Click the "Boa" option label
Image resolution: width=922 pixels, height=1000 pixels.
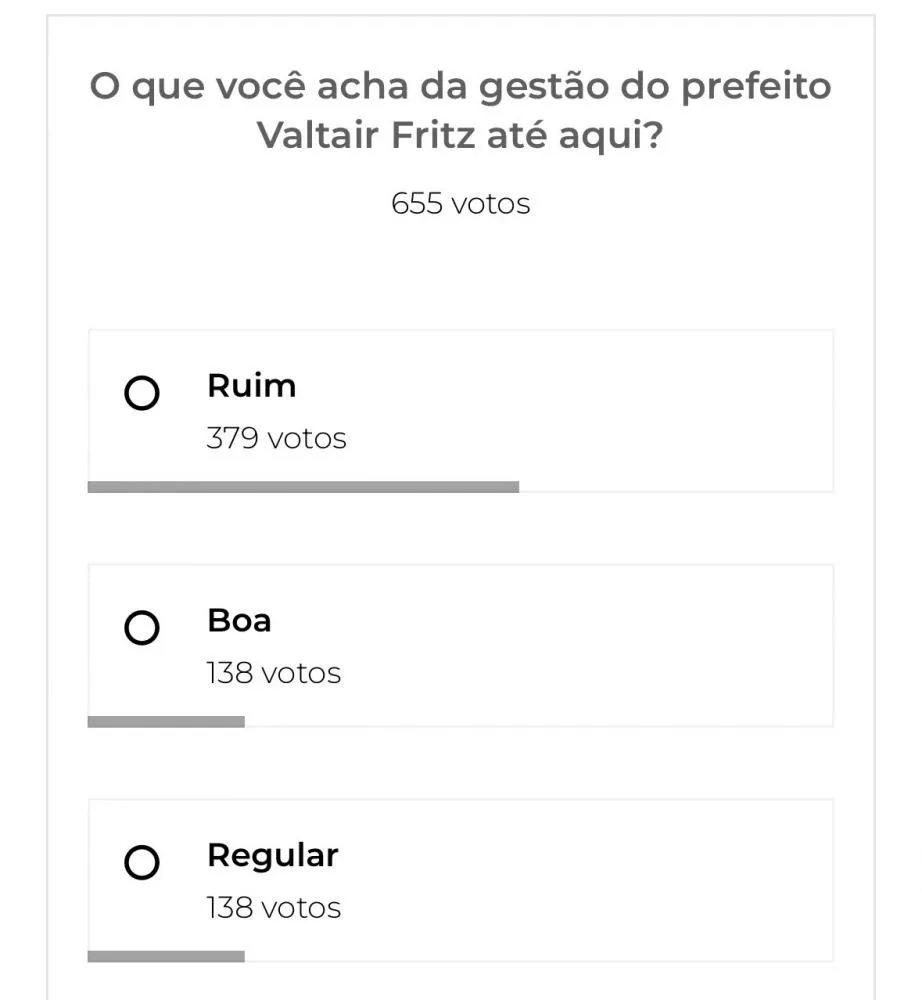239,620
